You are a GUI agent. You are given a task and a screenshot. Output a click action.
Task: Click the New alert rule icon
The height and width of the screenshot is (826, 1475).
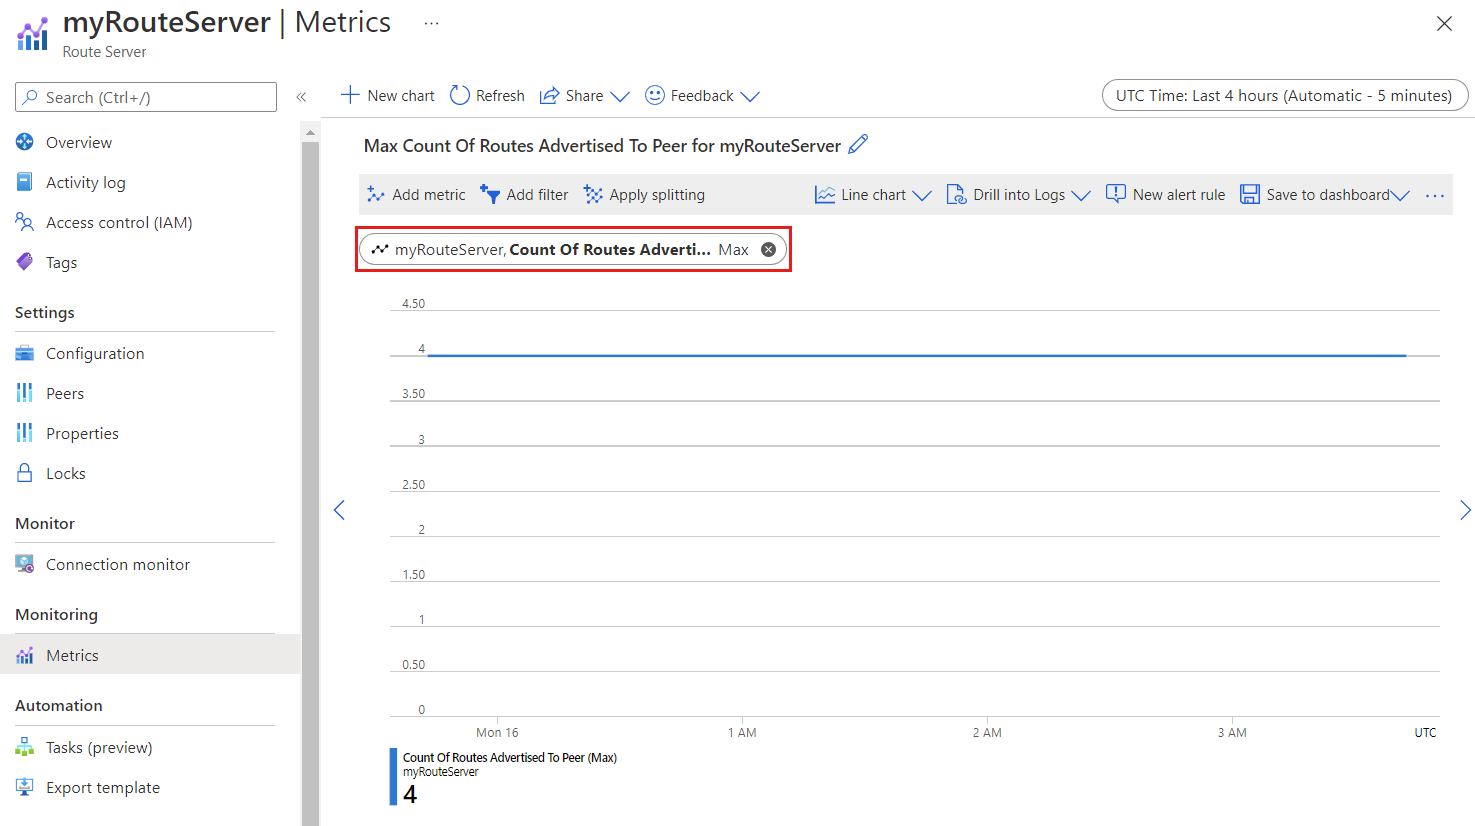pyautogui.click(x=1114, y=194)
